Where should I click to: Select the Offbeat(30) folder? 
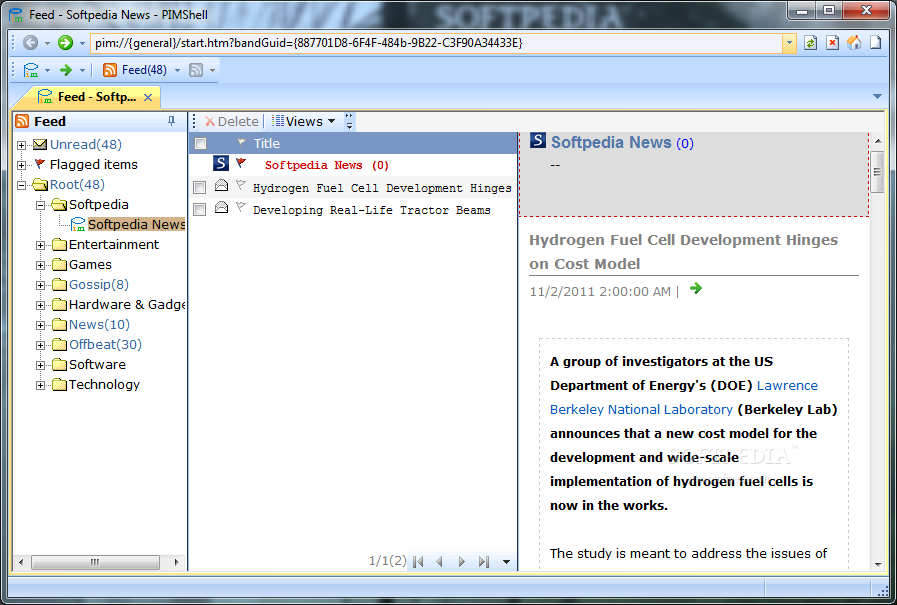(x=105, y=344)
